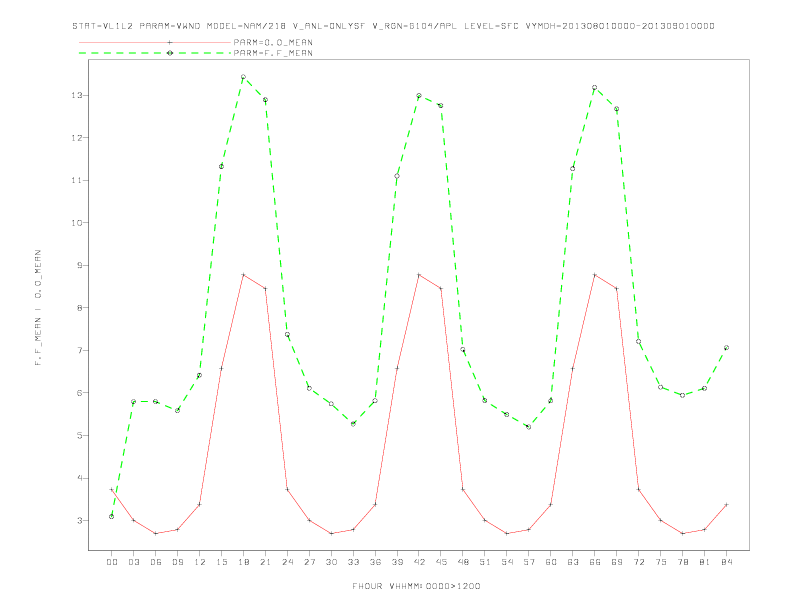
Task: Click the PARM=F.F_MEAN legend label
Action: [x=273, y=53]
